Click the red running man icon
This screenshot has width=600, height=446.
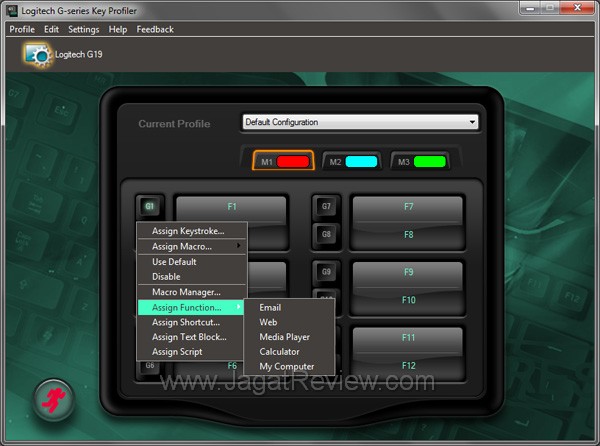coord(54,400)
